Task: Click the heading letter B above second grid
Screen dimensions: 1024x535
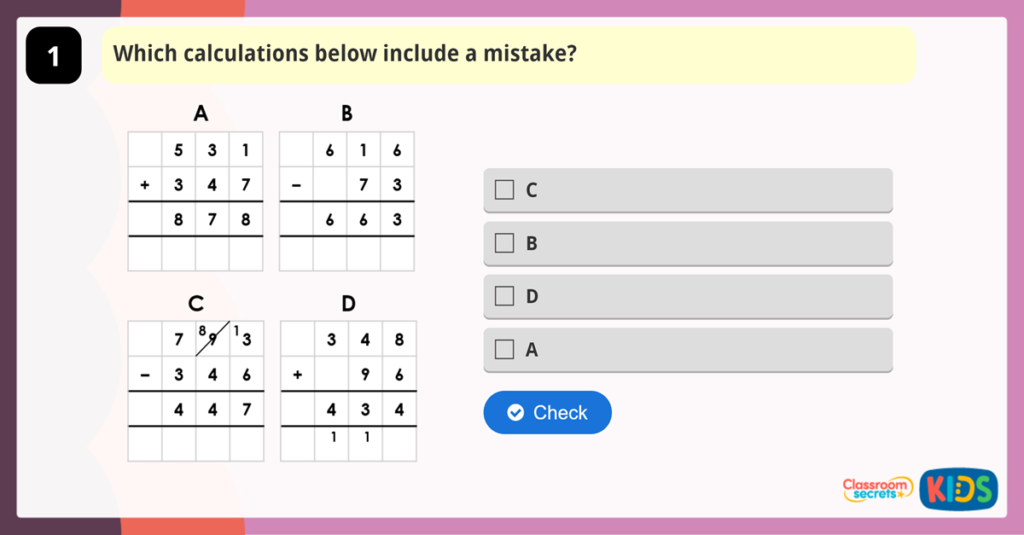Action: point(347,114)
